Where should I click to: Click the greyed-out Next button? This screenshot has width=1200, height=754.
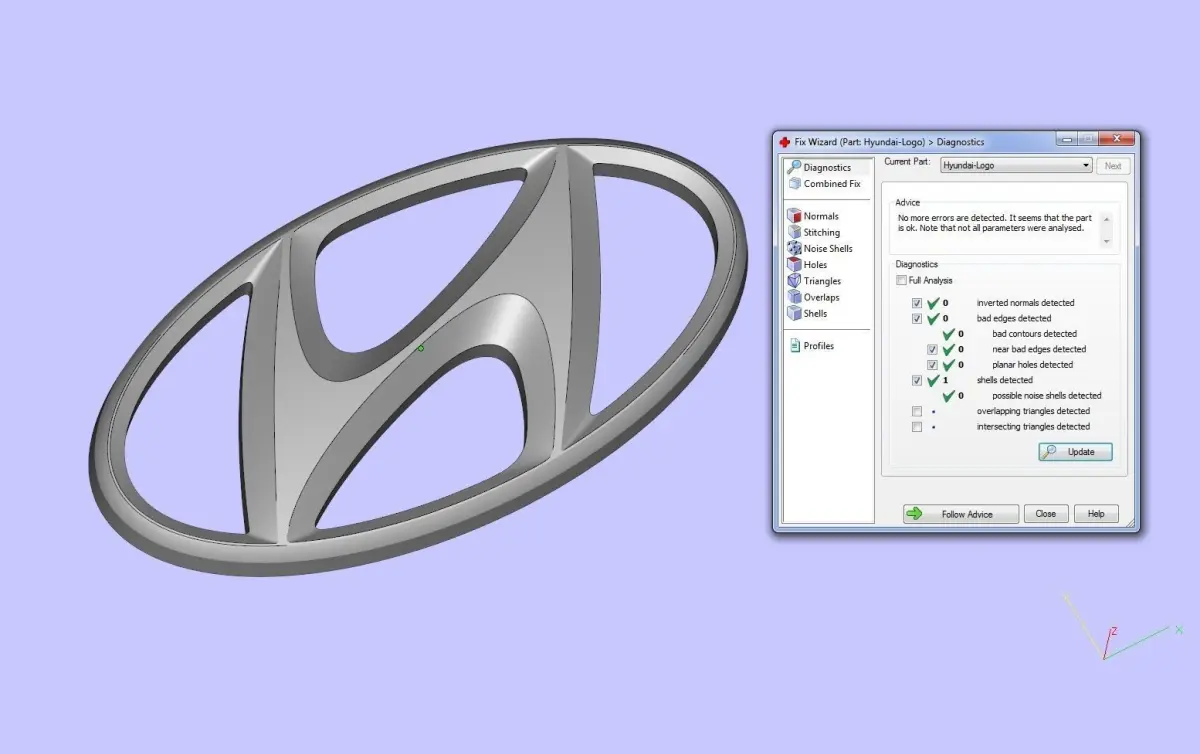click(x=1113, y=166)
